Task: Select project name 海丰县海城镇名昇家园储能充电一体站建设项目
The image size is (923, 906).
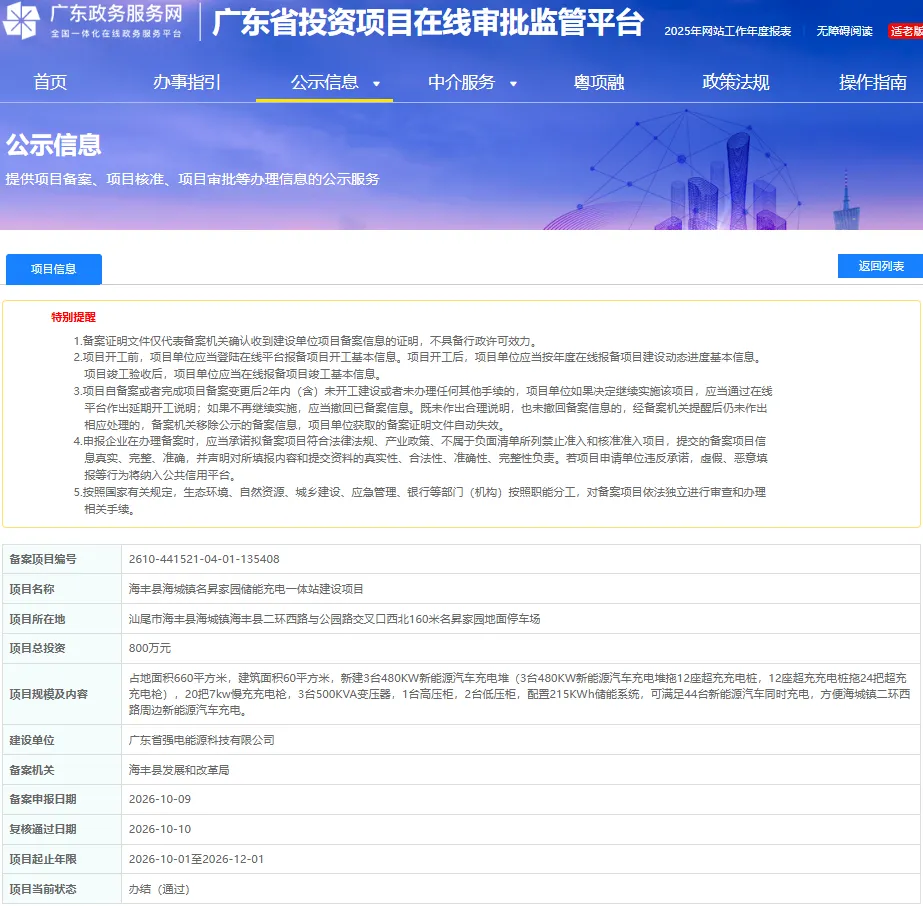Action: point(246,589)
